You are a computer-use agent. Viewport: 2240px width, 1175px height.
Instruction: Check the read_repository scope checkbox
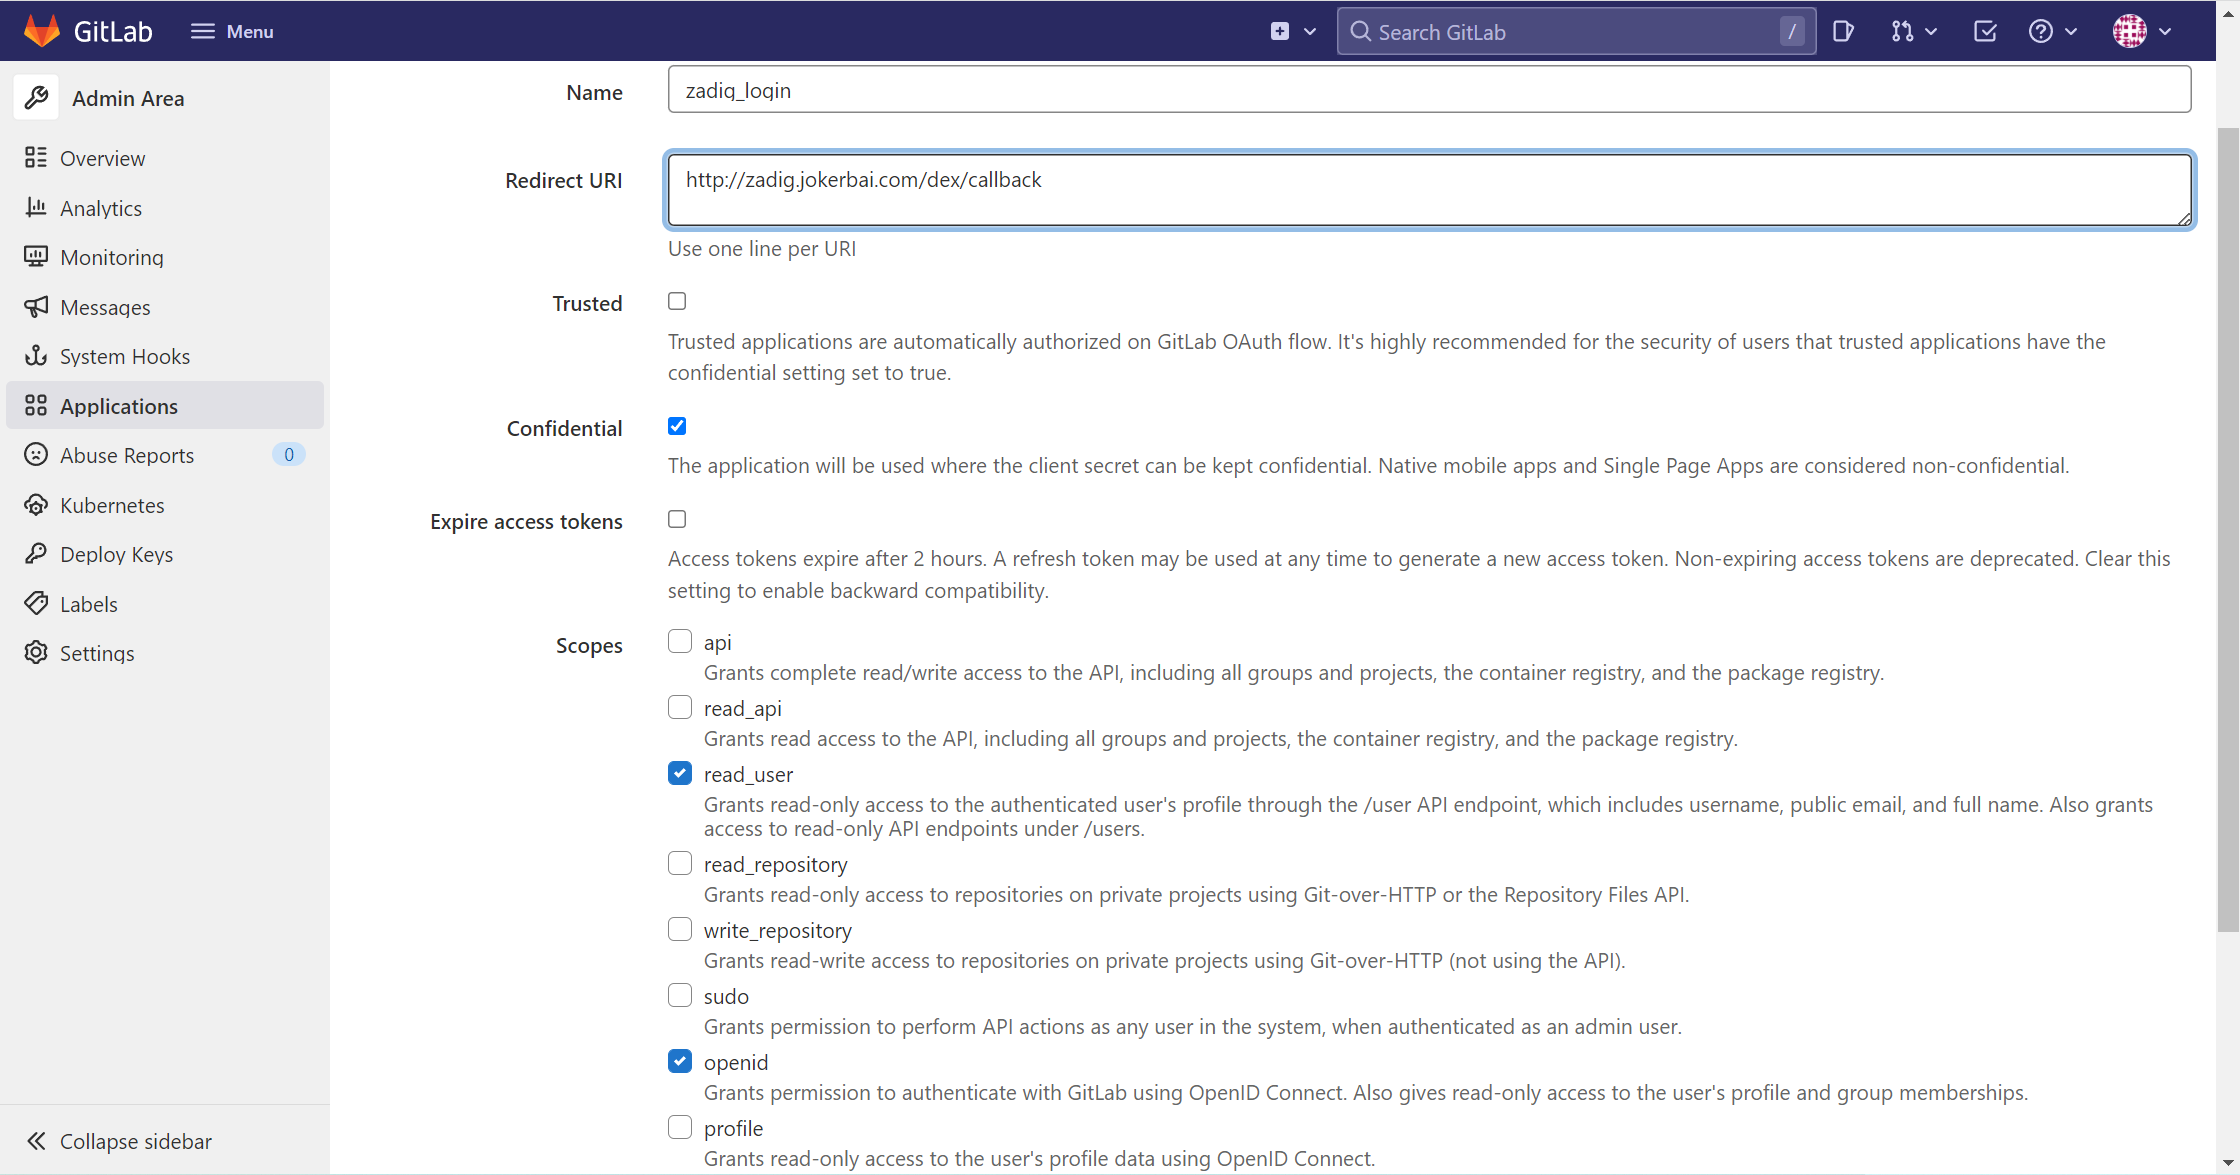tap(680, 863)
